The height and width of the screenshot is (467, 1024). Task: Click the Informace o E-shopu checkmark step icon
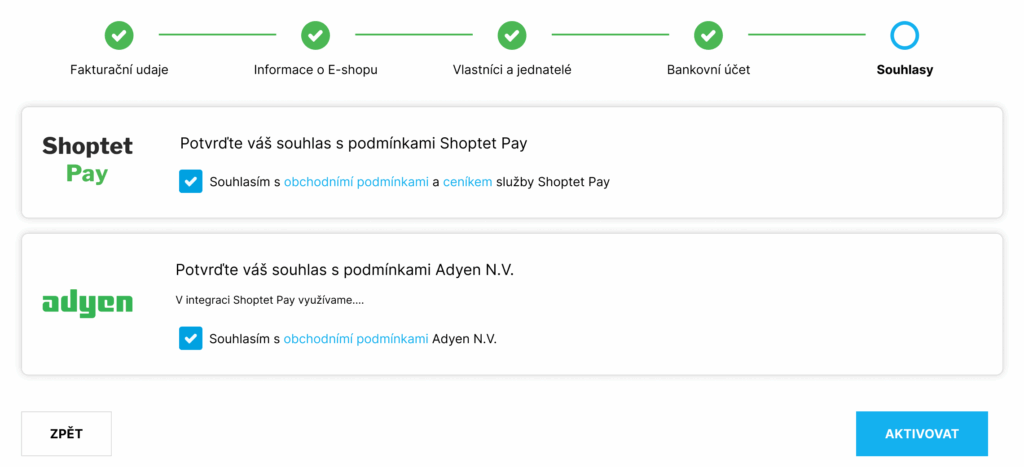[x=315, y=35]
